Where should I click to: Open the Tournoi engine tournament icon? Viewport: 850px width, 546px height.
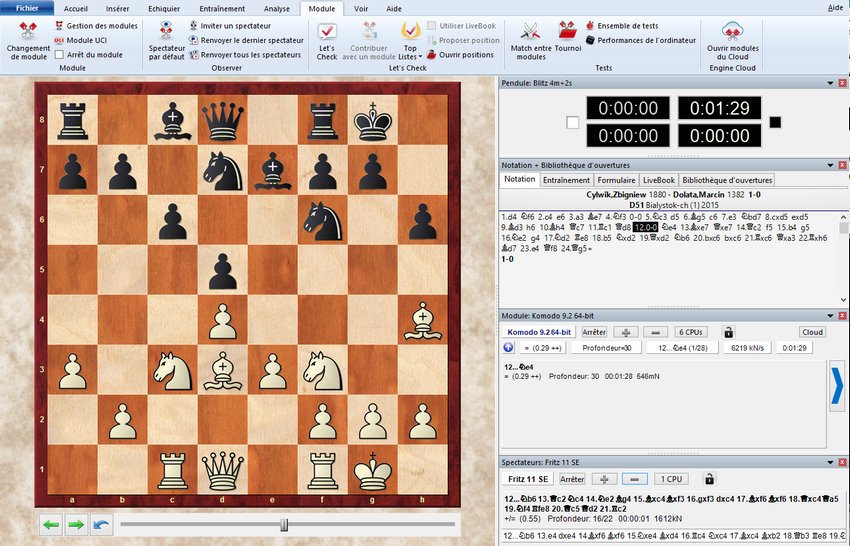pos(568,32)
